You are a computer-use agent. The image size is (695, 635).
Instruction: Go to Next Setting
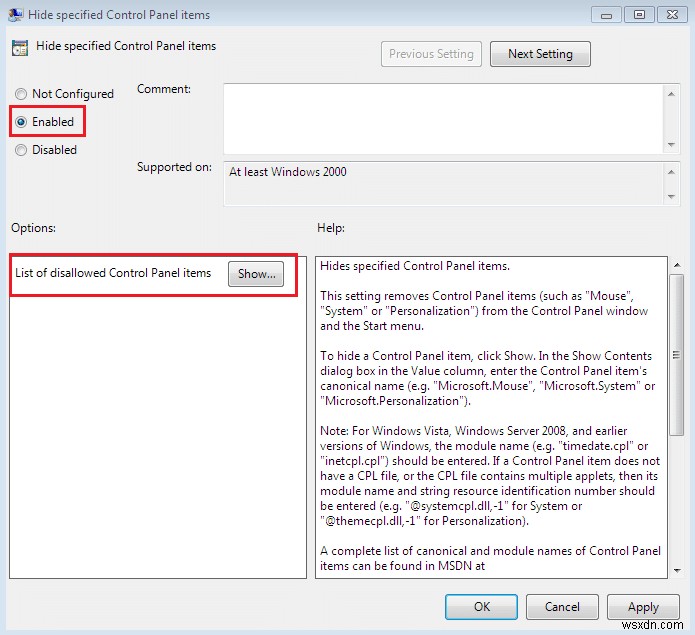pyautogui.click(x=540, y=54)
